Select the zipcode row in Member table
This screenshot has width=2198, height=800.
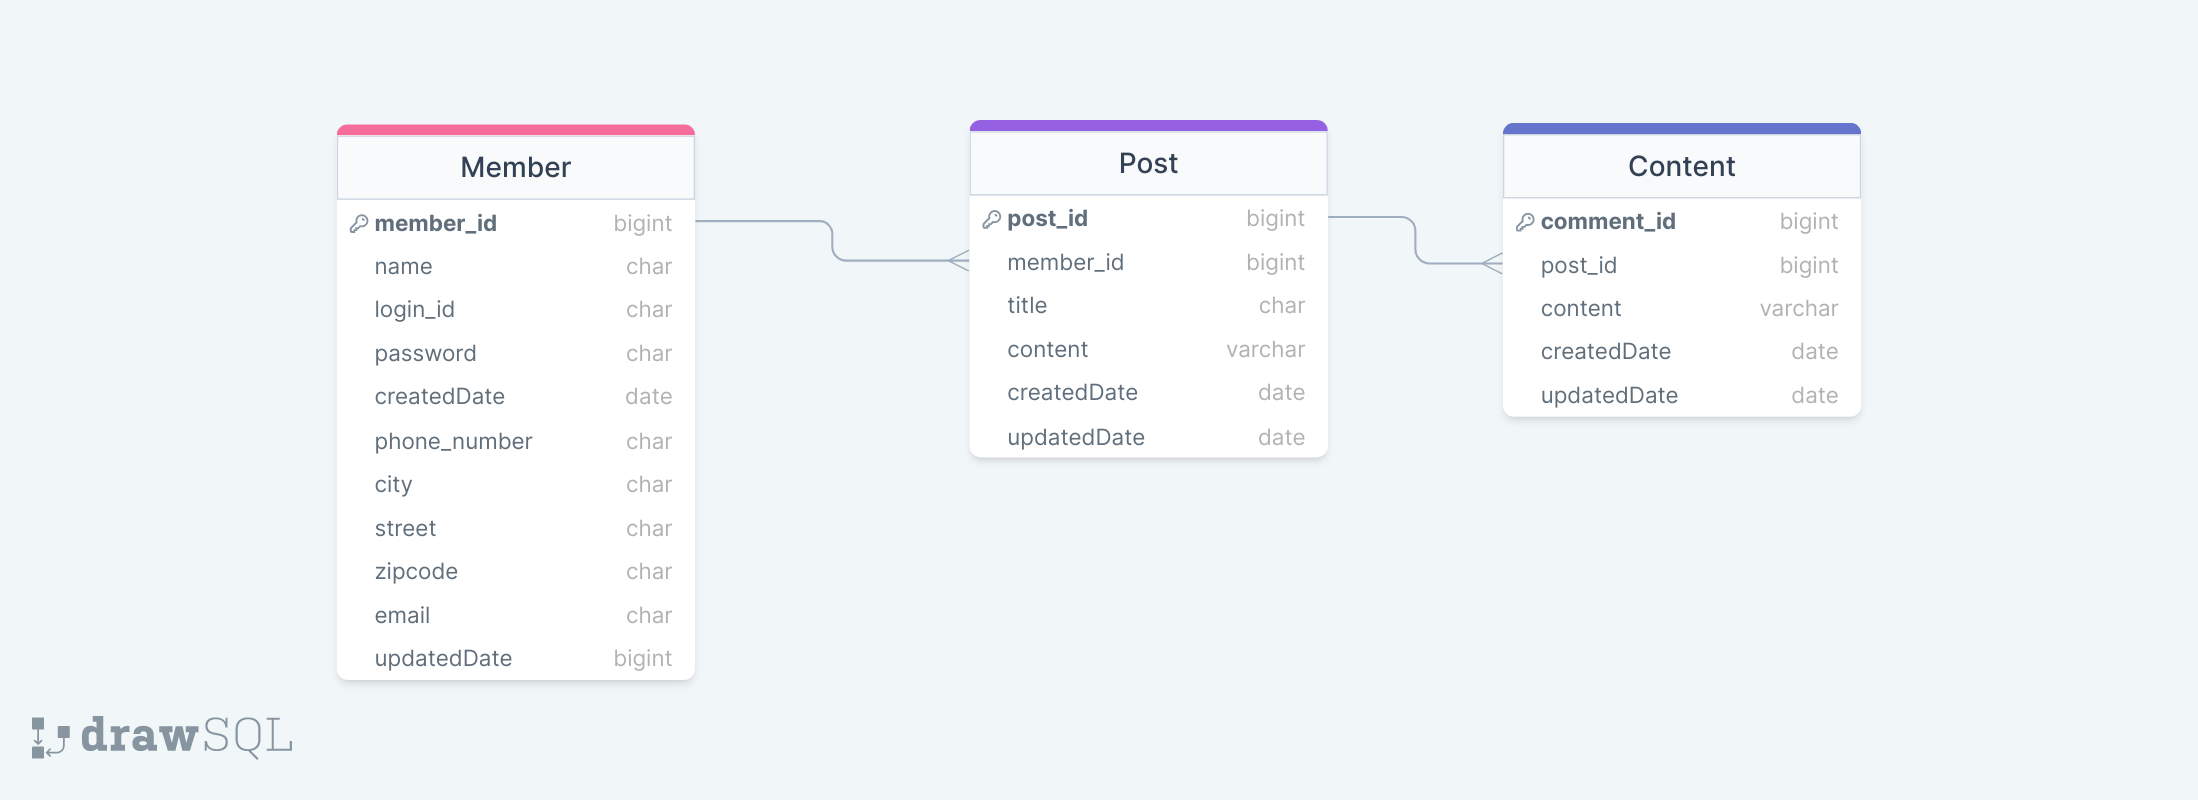[516, 572]
